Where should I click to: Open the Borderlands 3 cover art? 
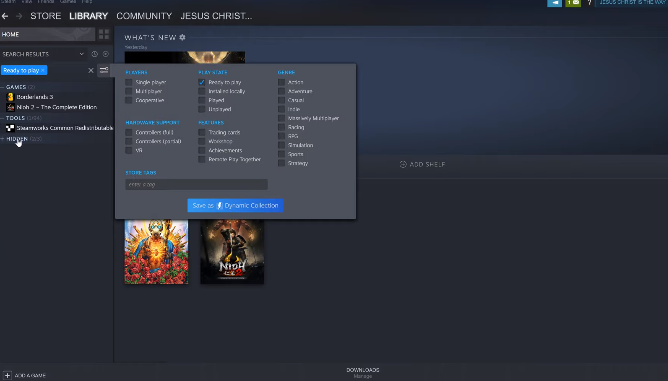(x=156, y=252)
